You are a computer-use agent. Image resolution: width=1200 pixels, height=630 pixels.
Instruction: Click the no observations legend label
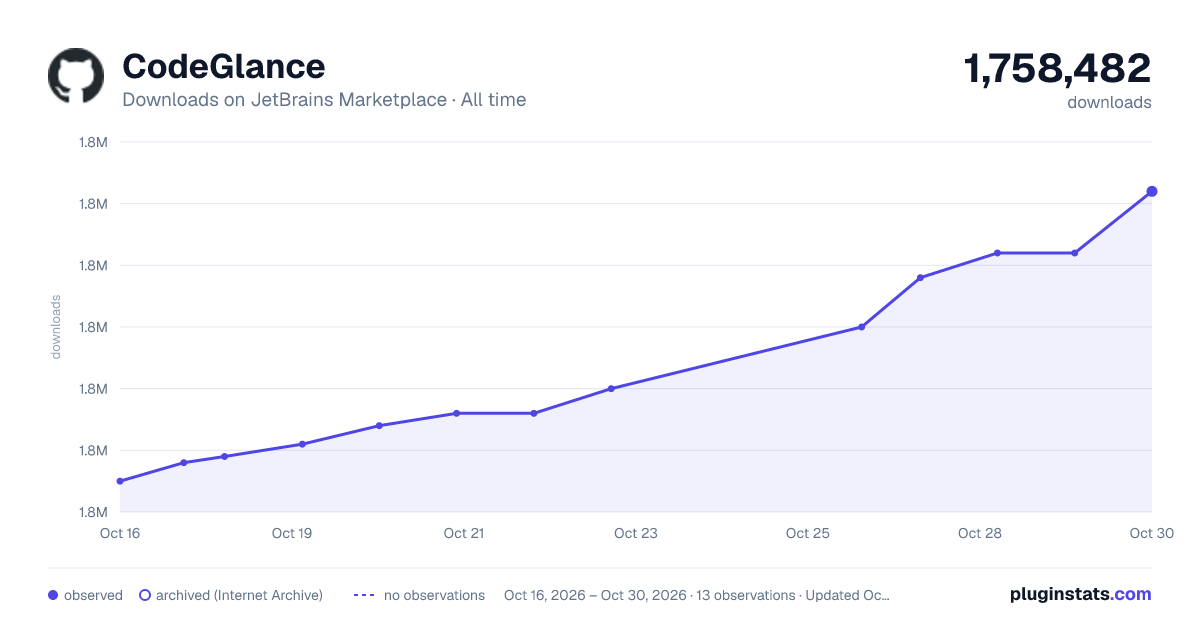point(434,595)
